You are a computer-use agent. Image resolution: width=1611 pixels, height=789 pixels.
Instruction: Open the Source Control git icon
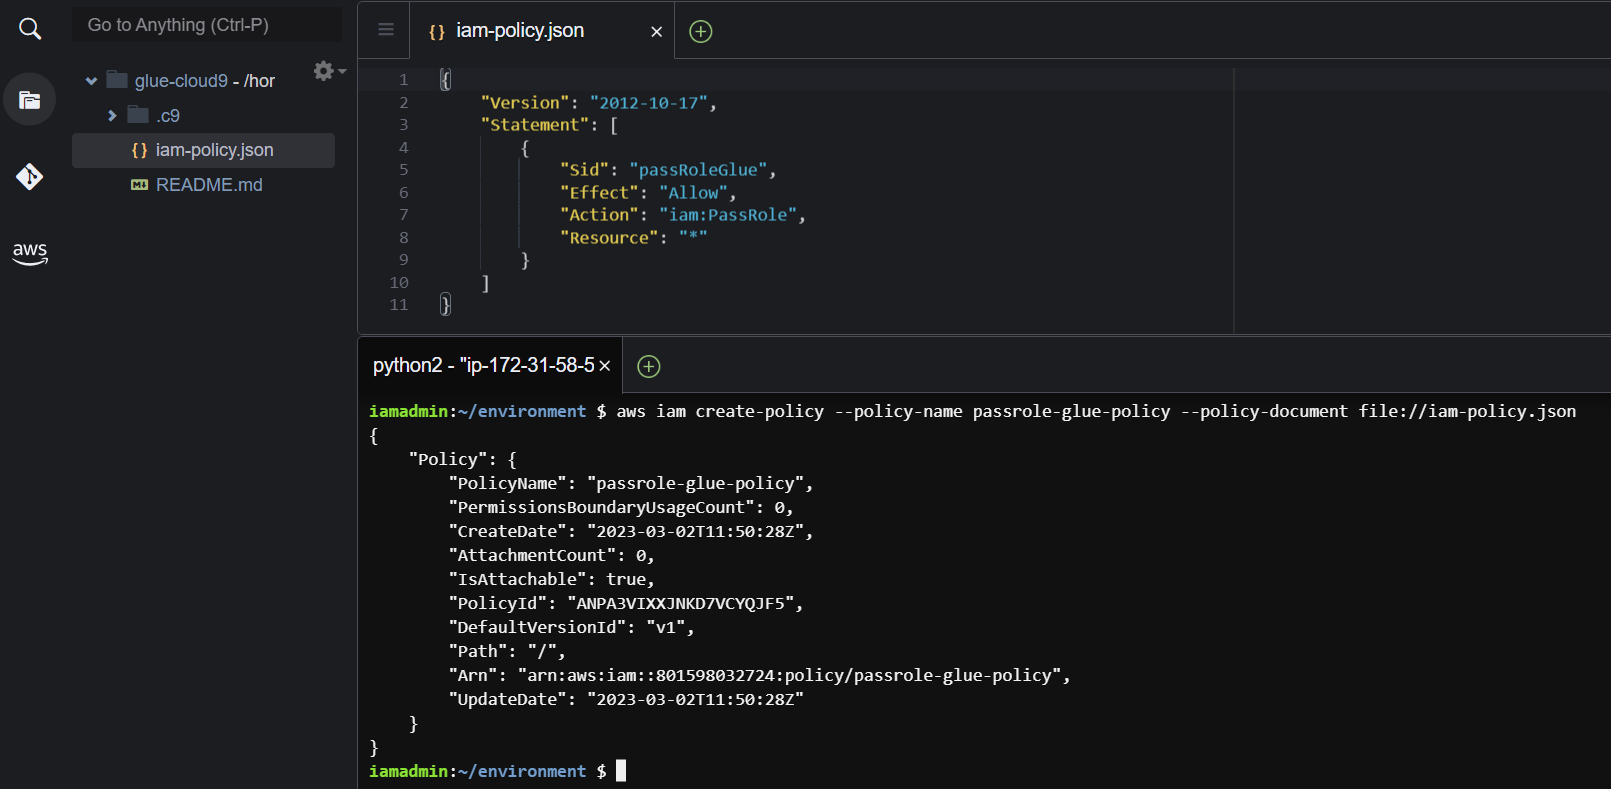pos(29,177)
